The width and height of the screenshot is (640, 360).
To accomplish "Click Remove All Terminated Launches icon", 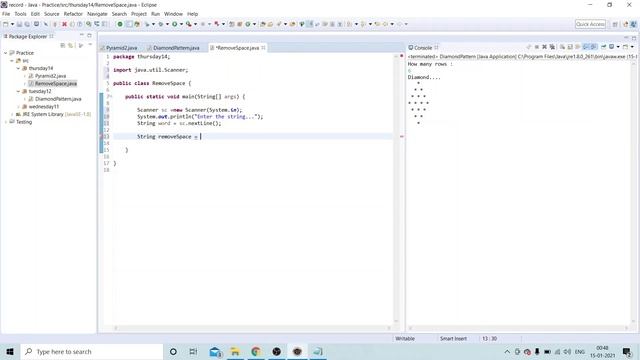I will pyautogui.click(x=552, y=47).
